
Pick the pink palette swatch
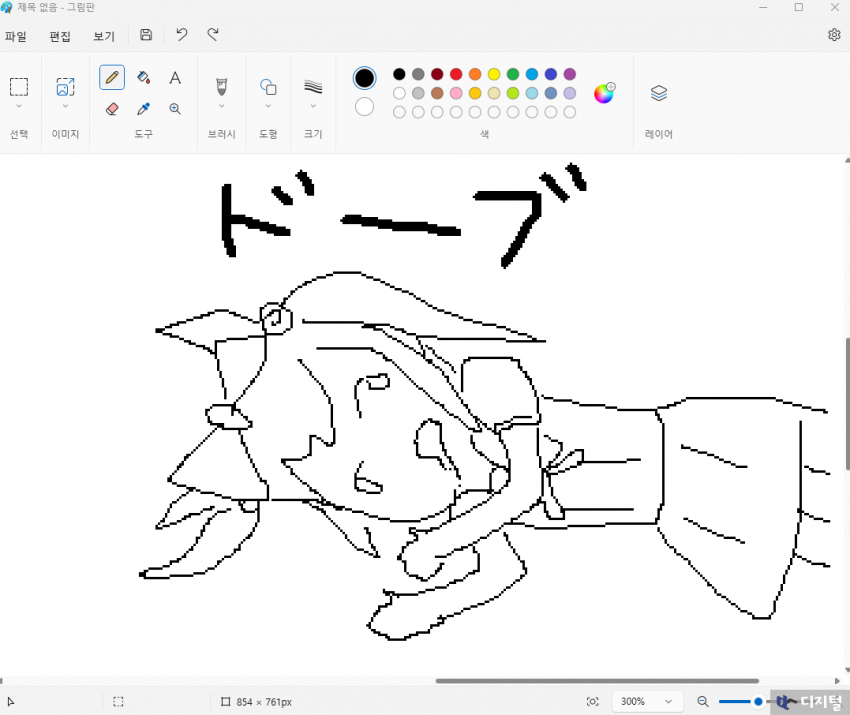[x=456, y=93]
